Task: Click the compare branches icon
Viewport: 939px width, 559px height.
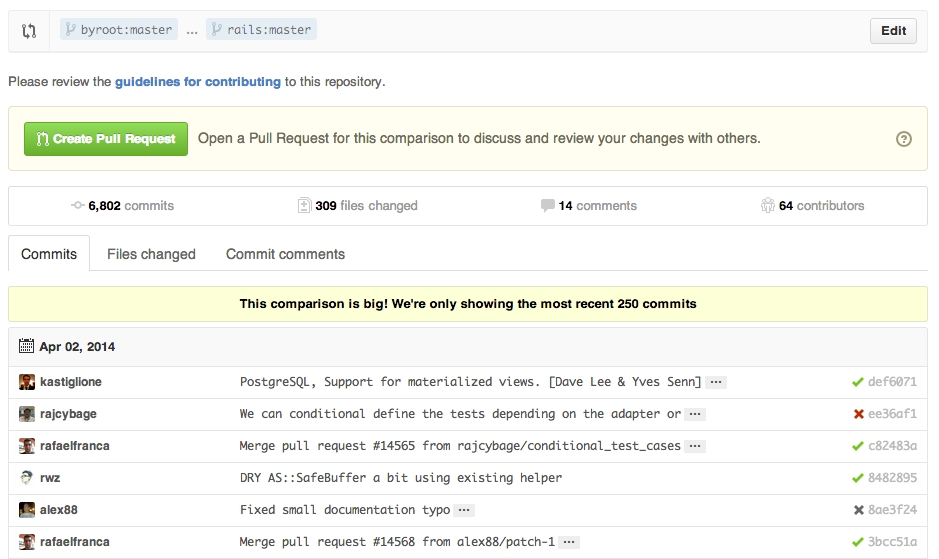Action: pos(29,31)
